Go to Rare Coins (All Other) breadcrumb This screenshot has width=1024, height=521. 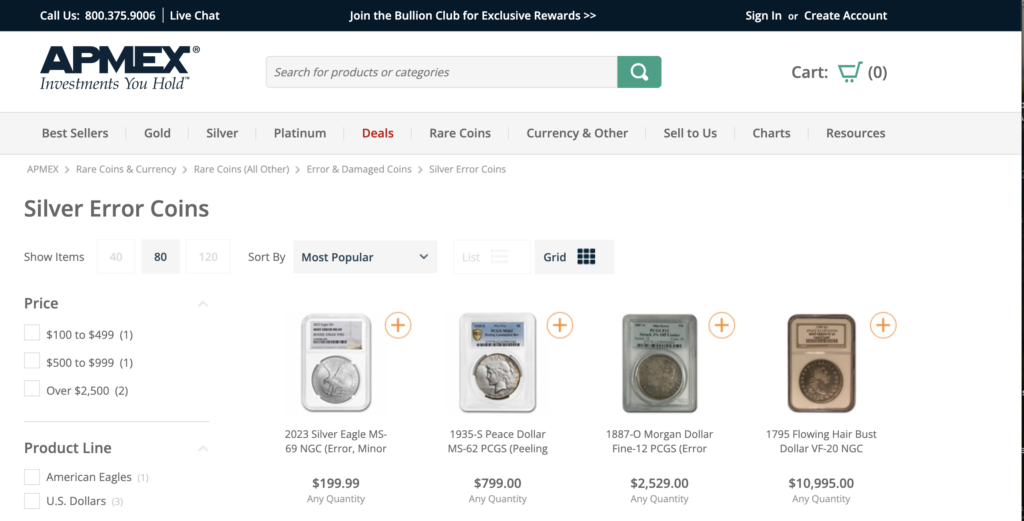pyautogui.click(x=242, y=169)
